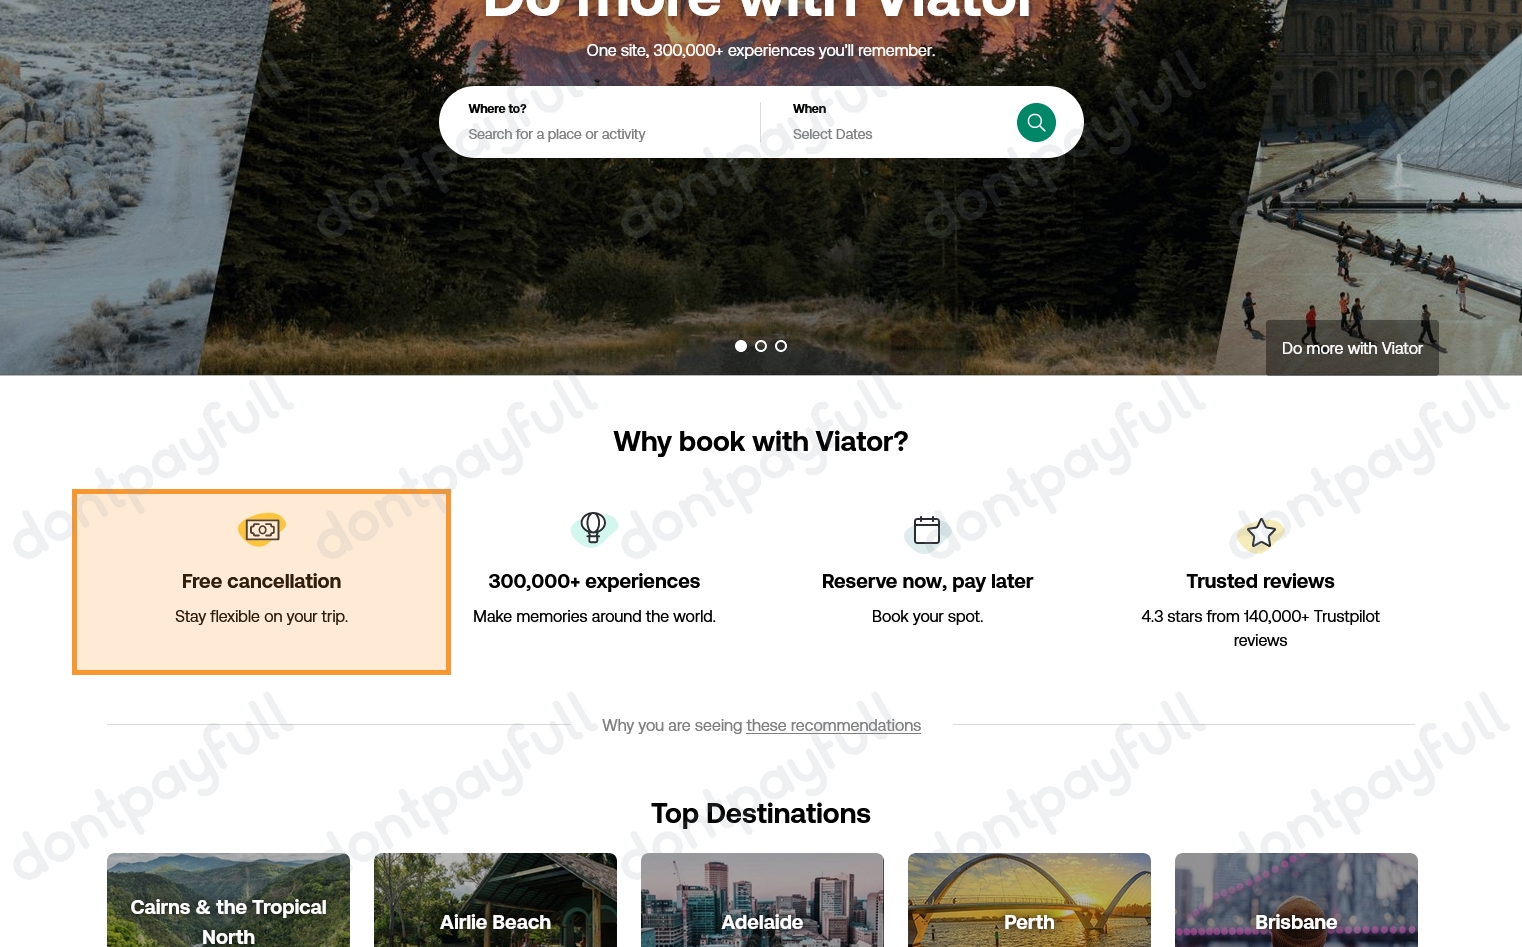Select the second carousel dot

761,346
